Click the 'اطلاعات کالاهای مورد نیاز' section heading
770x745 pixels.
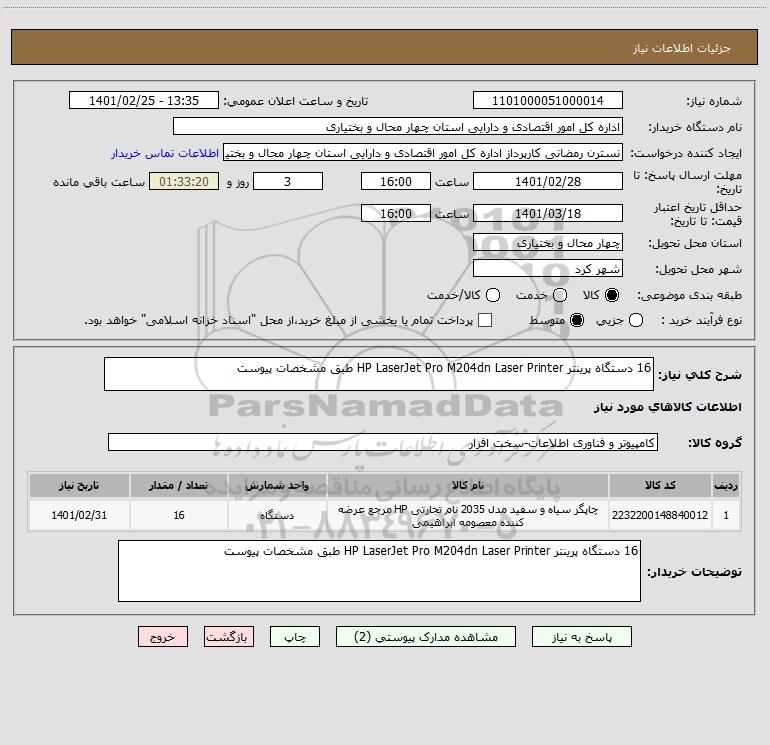(x=667, y=407)
